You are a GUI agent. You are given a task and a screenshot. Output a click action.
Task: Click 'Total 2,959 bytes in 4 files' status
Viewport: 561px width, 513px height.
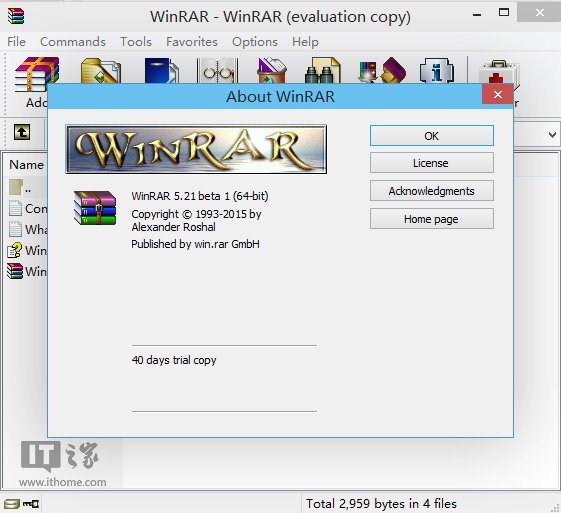pyautogui.click(x=381, y=504)
